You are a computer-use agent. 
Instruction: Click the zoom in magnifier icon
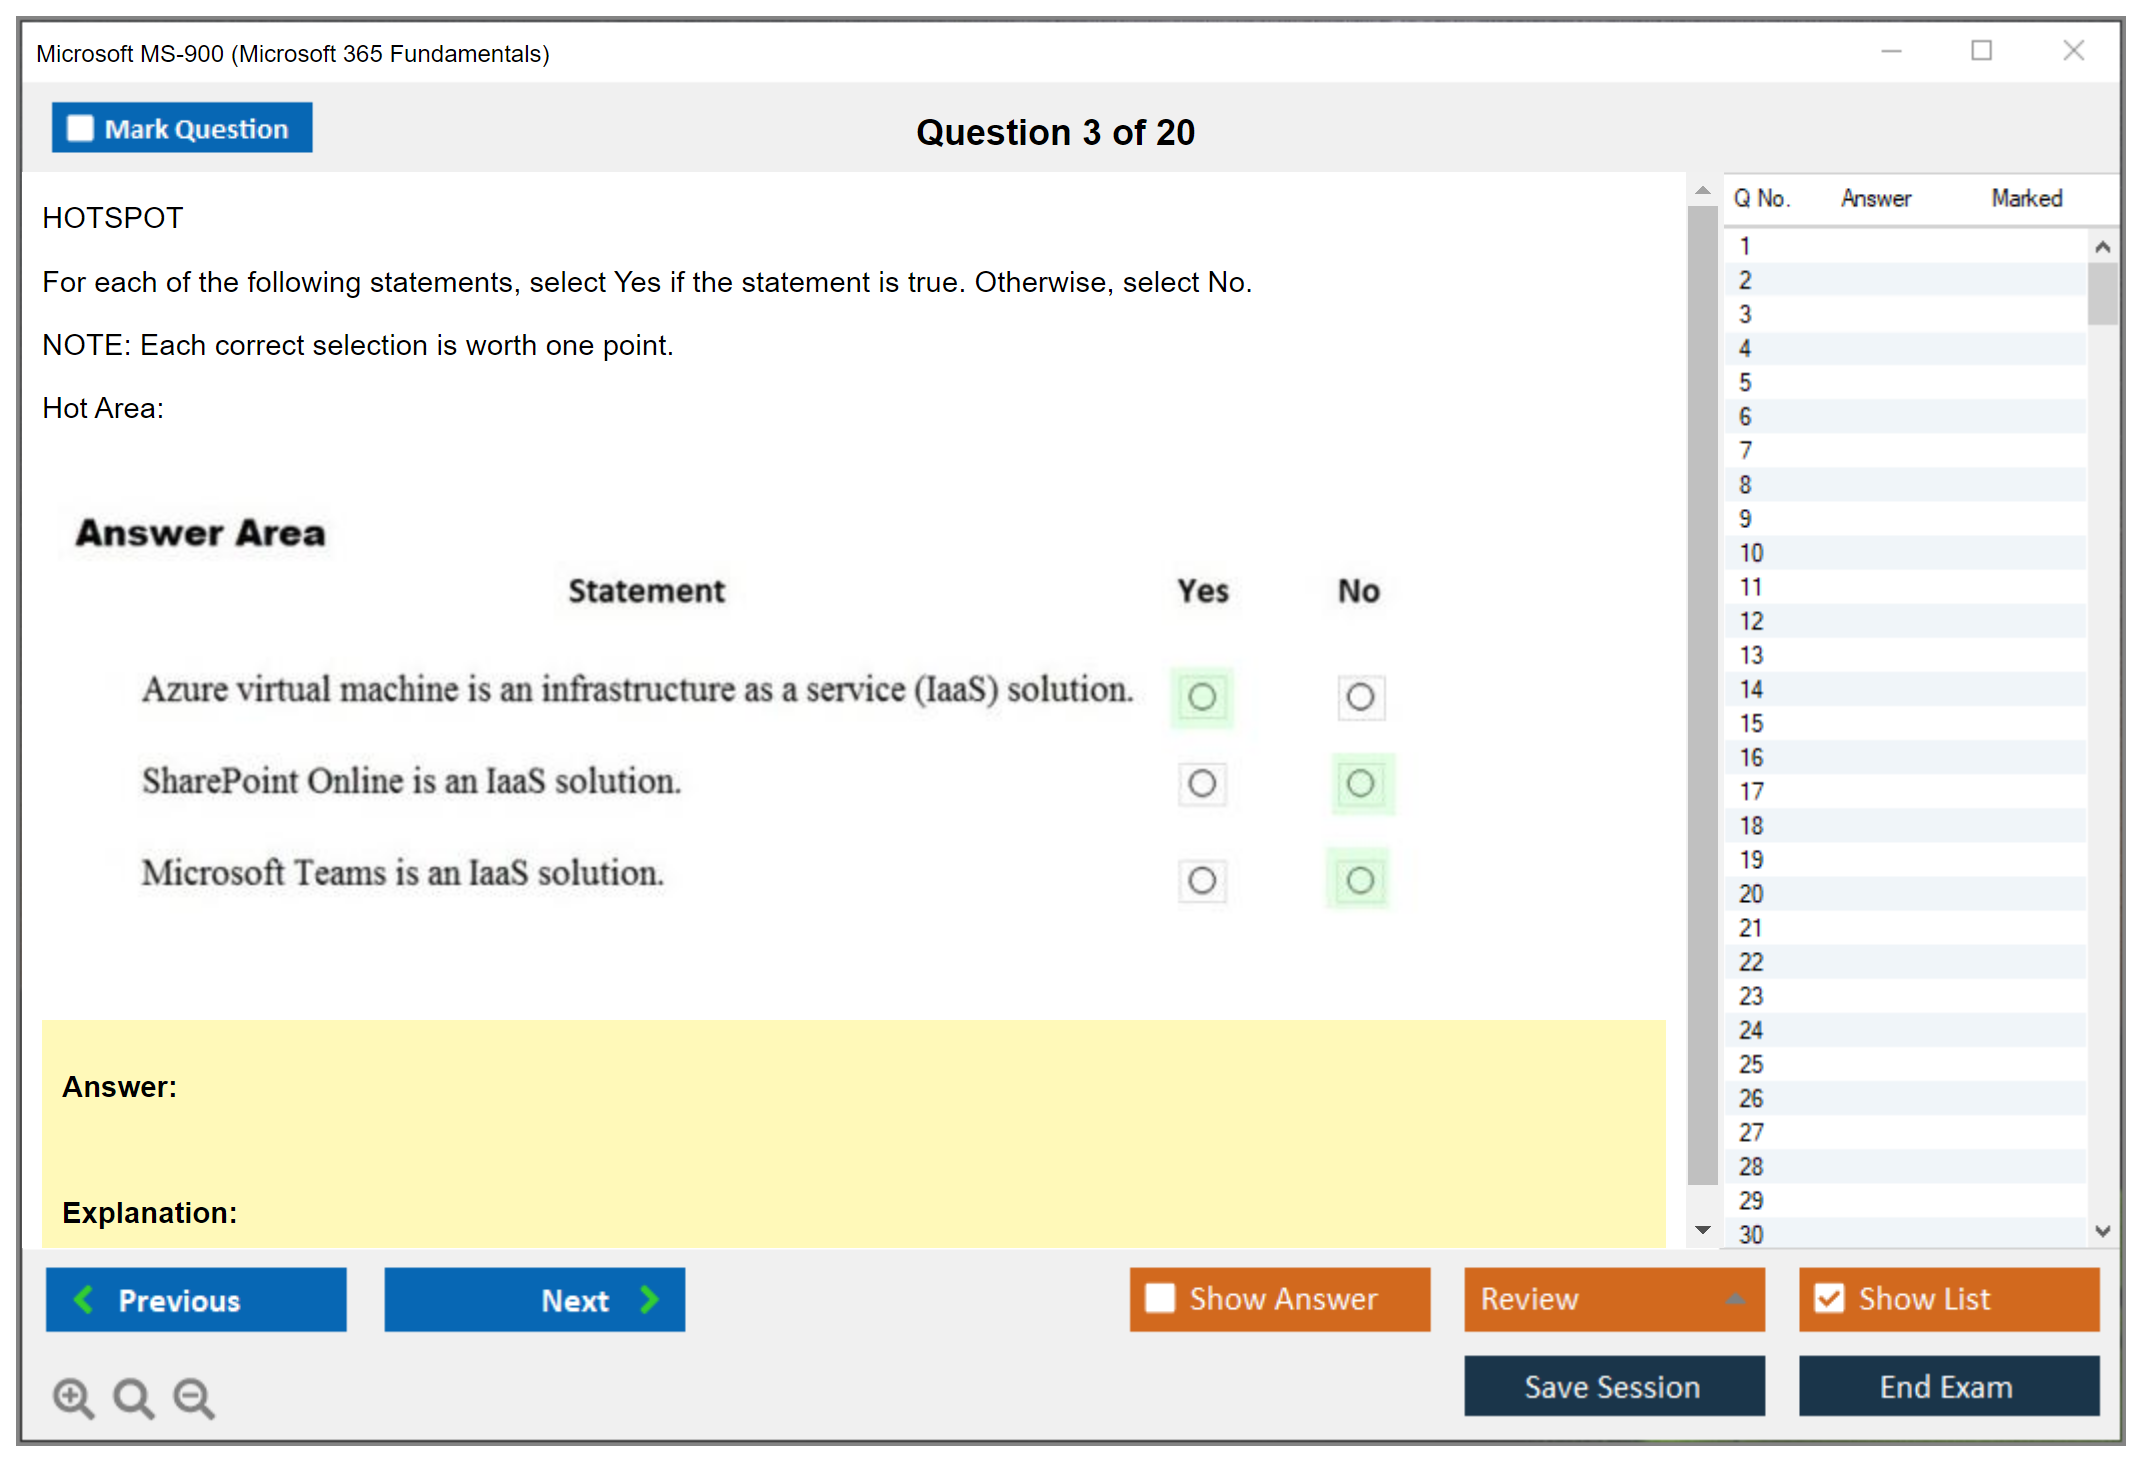(73, 1397)
